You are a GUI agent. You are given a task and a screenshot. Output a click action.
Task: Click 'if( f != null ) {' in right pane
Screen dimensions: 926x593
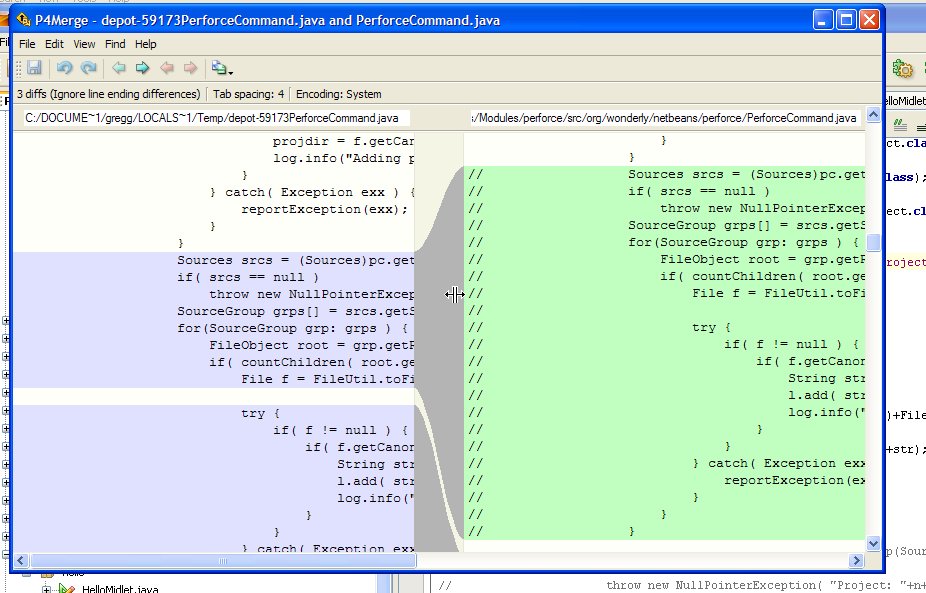(x=791, y=344)
